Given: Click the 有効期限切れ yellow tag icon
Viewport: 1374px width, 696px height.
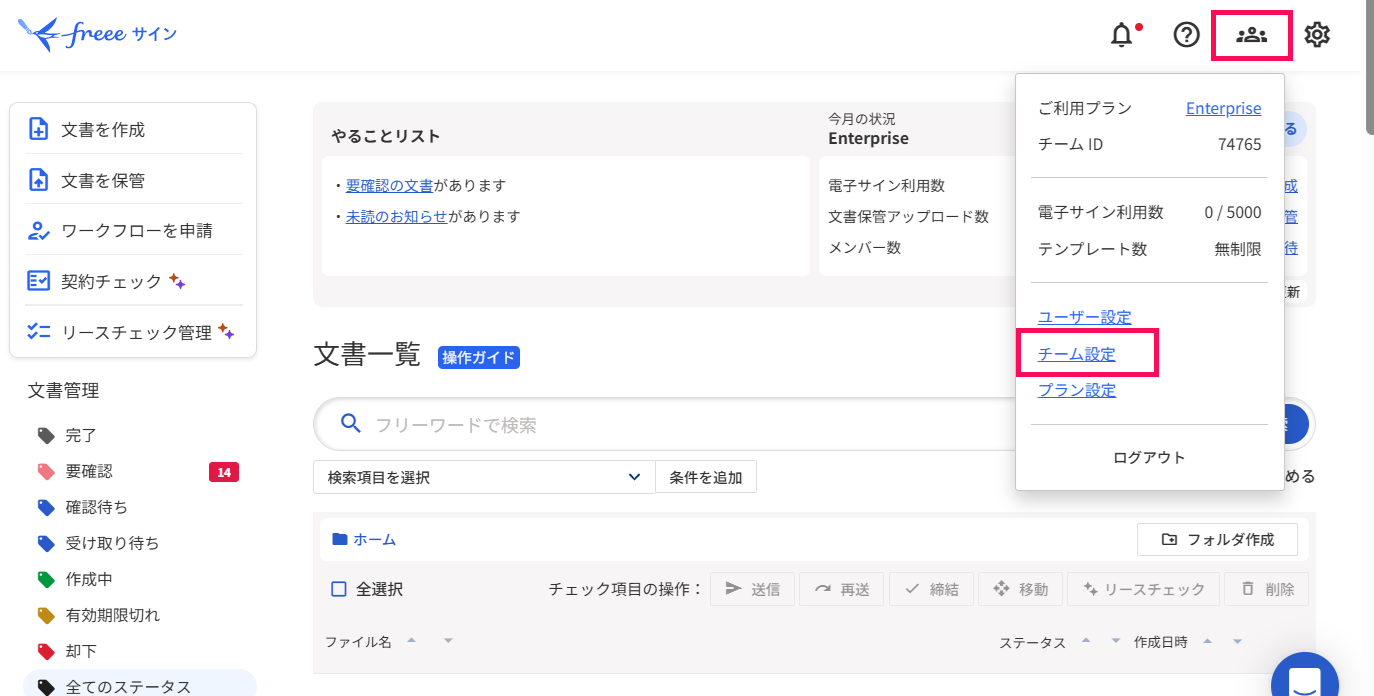Looking at the screenshot, I should 46,615.
